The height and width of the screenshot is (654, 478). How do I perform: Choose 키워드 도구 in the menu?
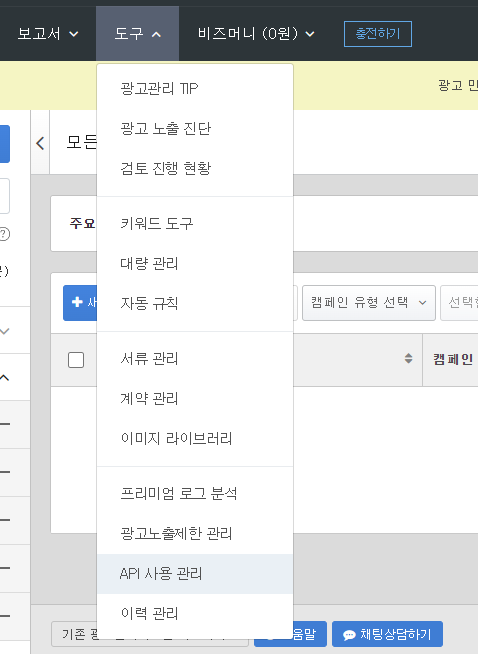195,224
